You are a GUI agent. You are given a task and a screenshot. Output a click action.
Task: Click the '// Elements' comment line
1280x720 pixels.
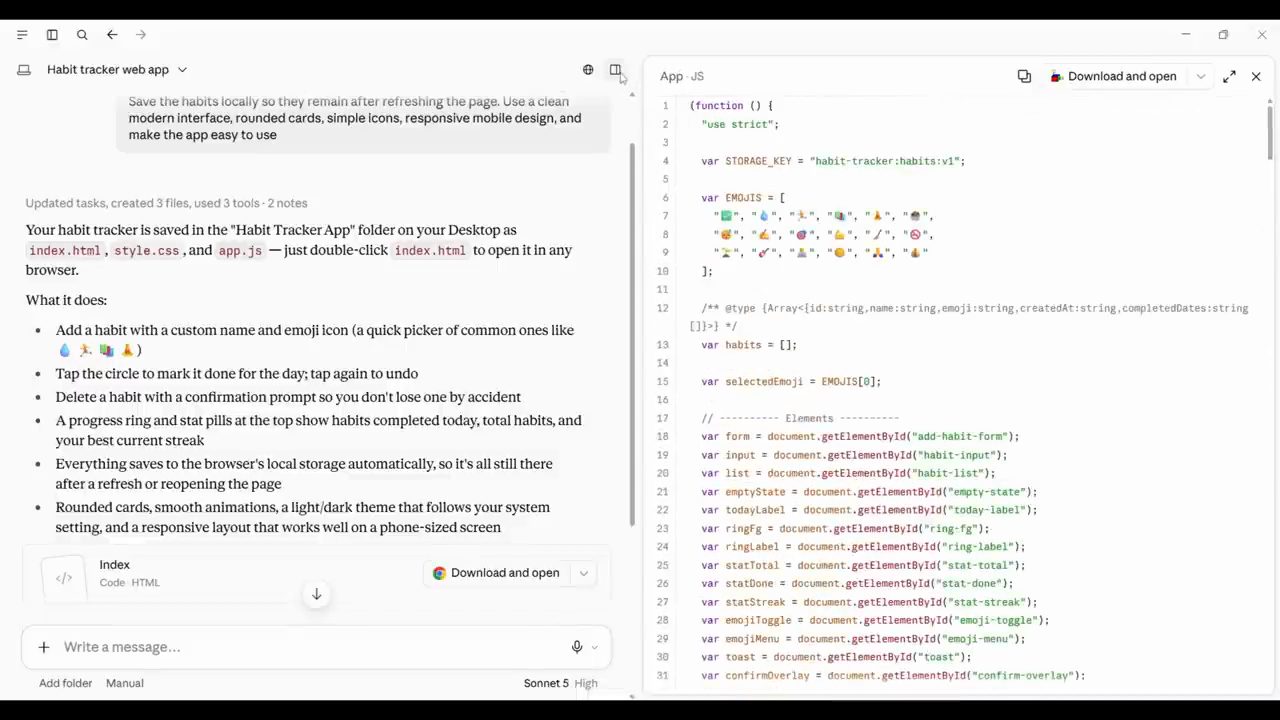[800, 418]
